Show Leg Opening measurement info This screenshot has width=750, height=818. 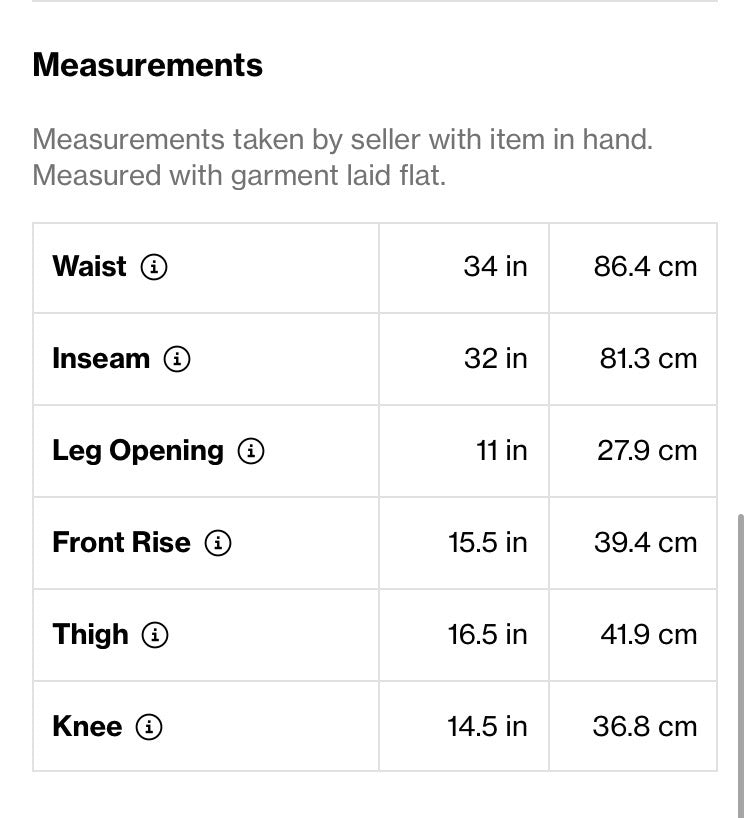(x=251, y=451)
